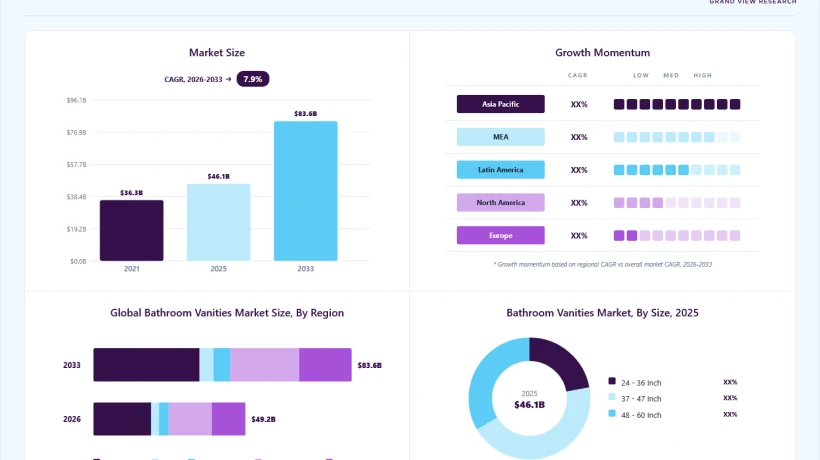Select the 2033 market size bar

[305, 191]
